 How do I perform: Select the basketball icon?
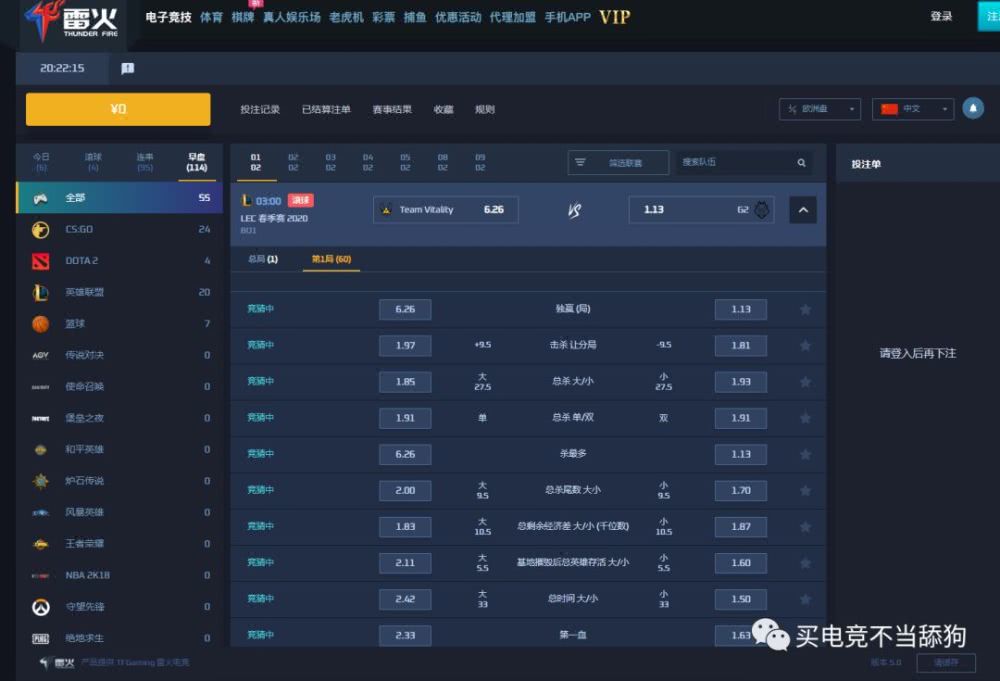[41, 324]
